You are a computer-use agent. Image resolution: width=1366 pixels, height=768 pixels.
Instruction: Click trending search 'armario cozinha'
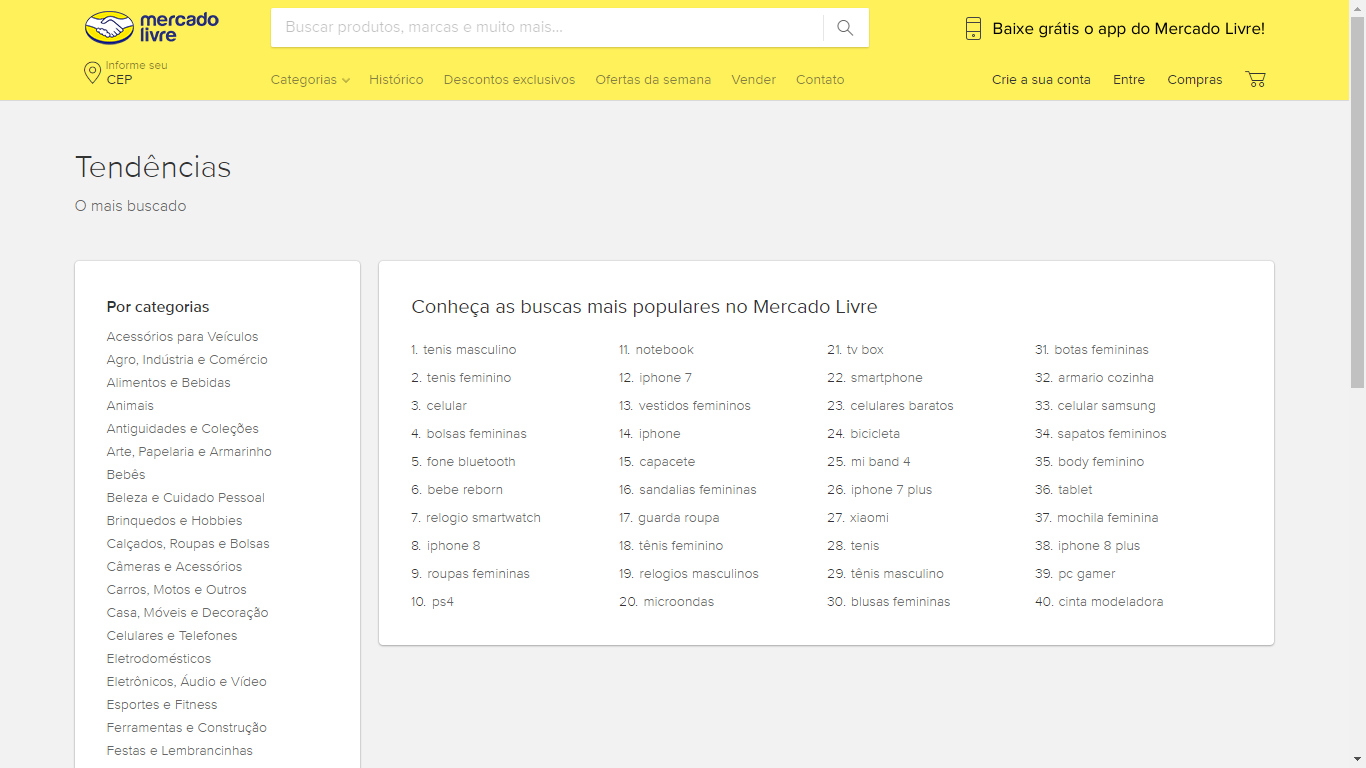tap(1106, 378)
